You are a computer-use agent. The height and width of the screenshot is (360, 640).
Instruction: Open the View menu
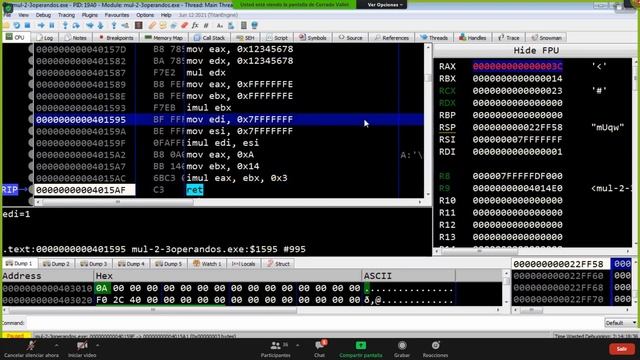click(x=24, y=15)
